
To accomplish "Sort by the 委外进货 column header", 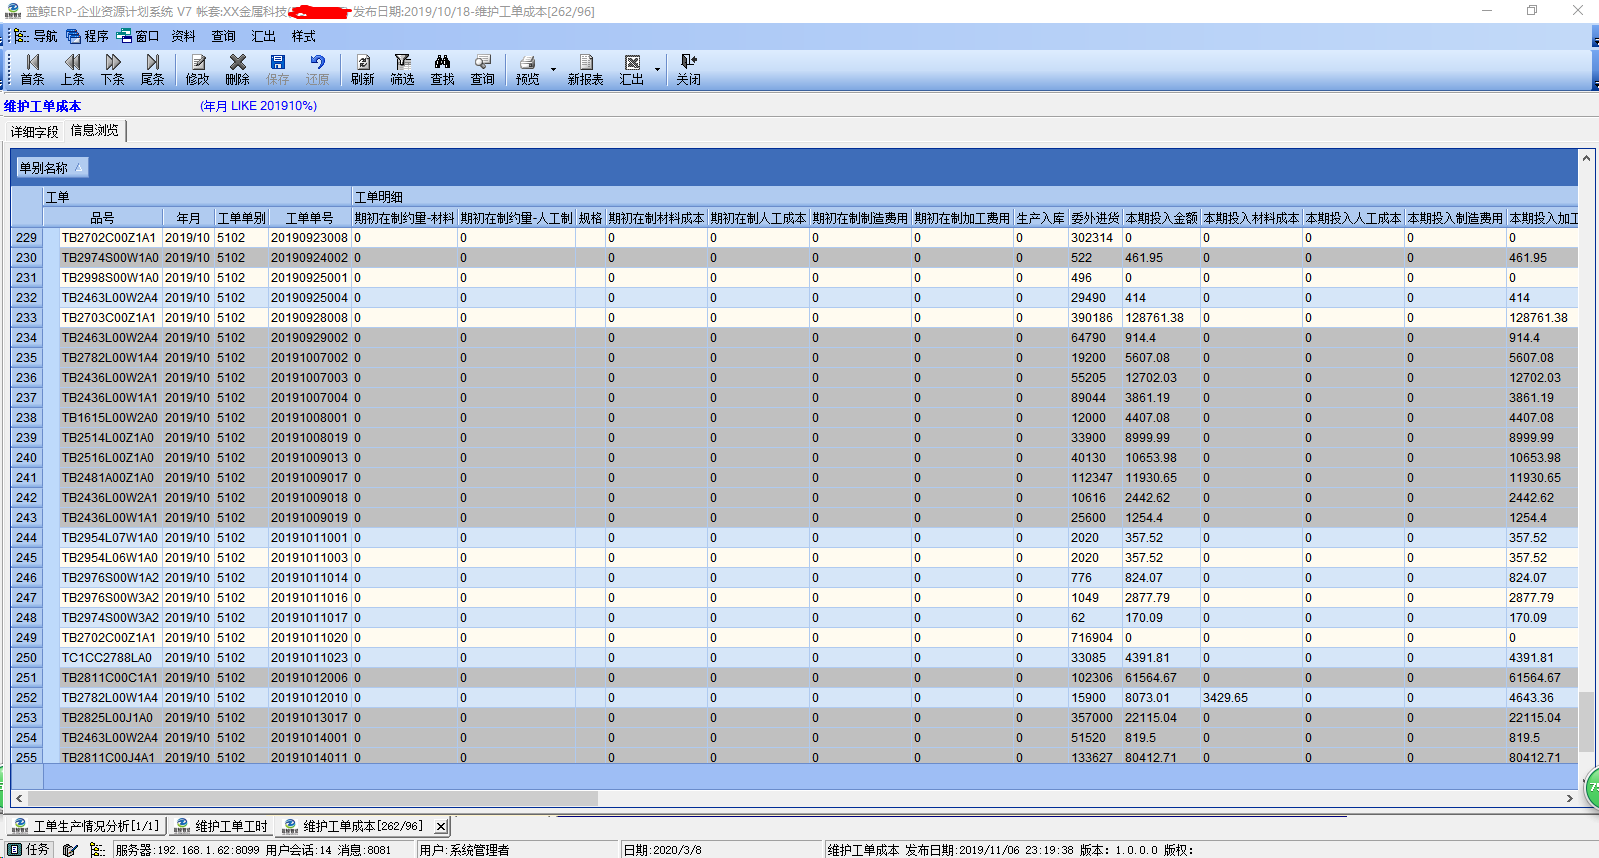I will (1095, 218).
